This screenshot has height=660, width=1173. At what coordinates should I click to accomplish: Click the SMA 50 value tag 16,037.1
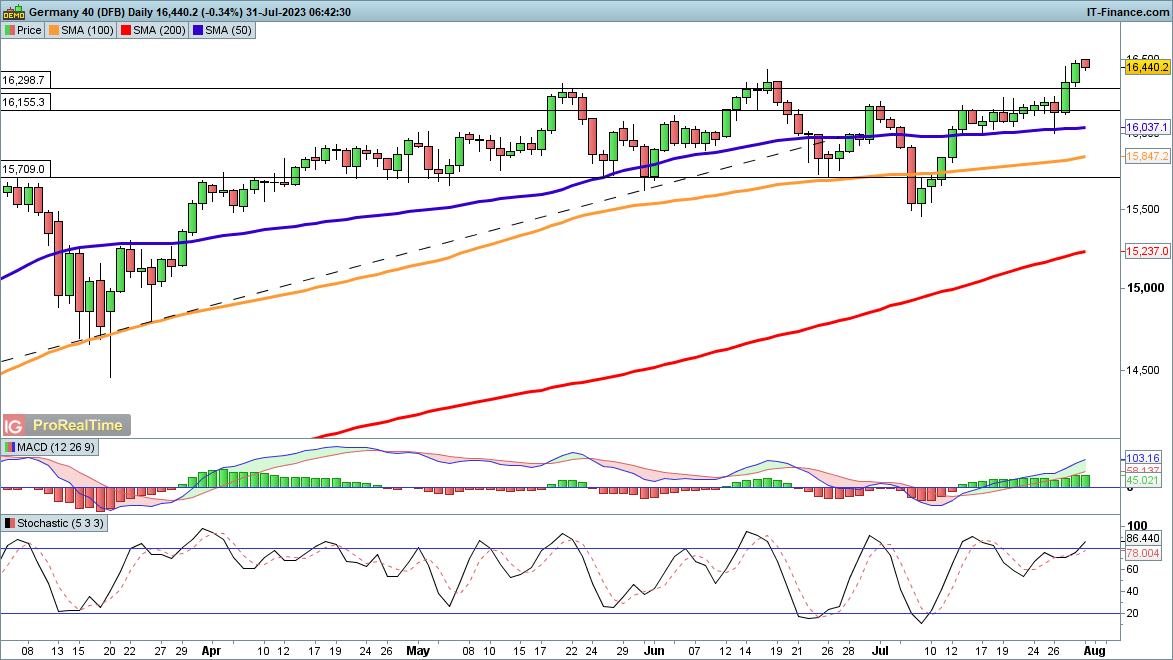(1147, 127)
